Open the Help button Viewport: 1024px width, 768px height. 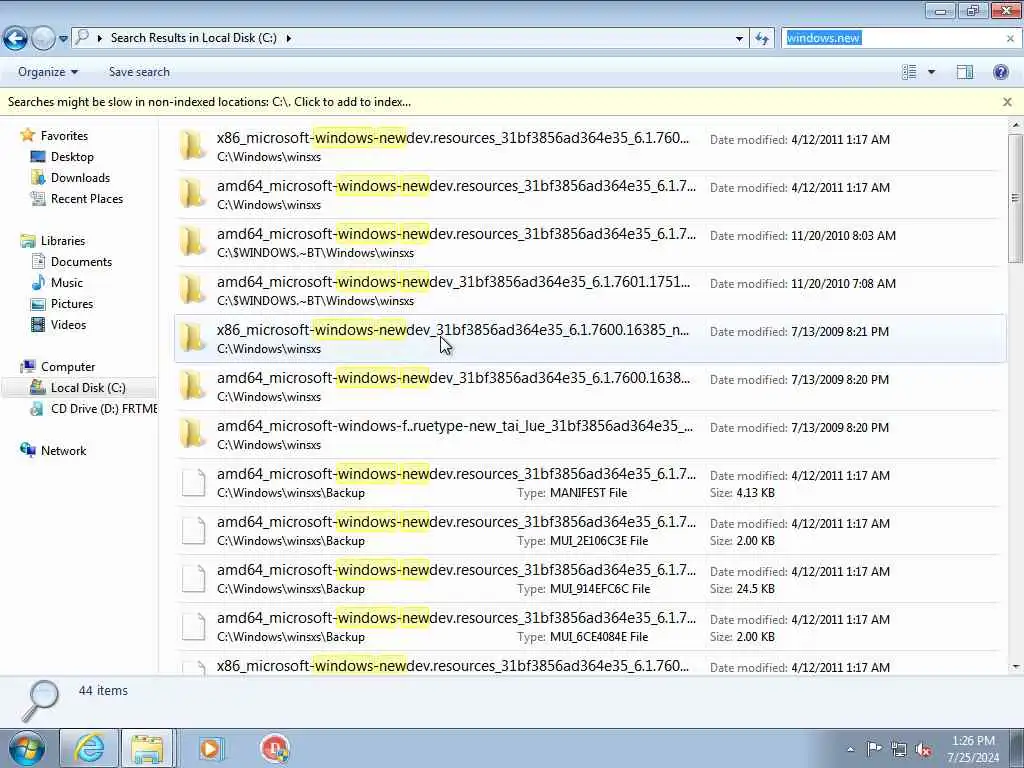click(x=1000, y=72)
